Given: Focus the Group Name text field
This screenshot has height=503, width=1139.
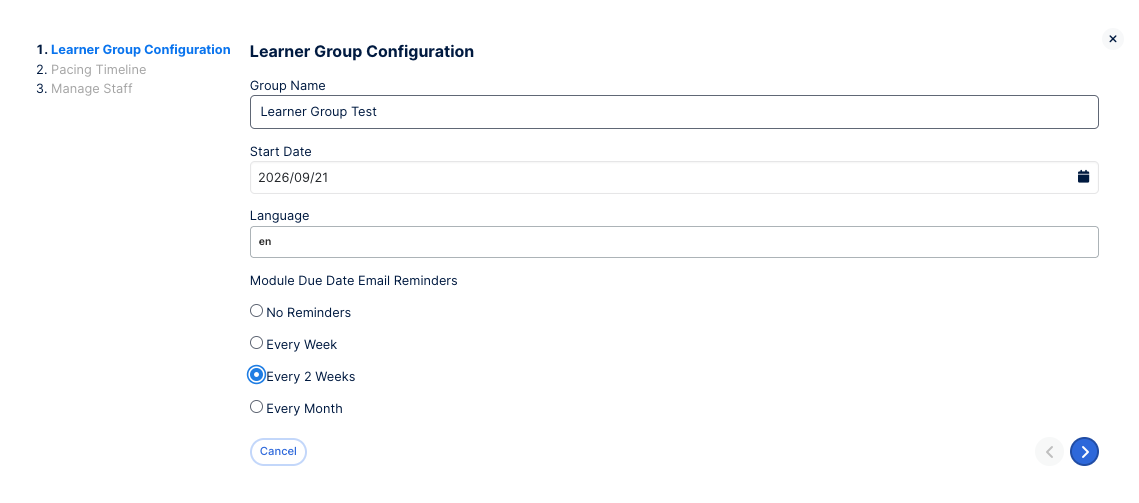Looking at the screenshot, I should [x=674, y=112].
